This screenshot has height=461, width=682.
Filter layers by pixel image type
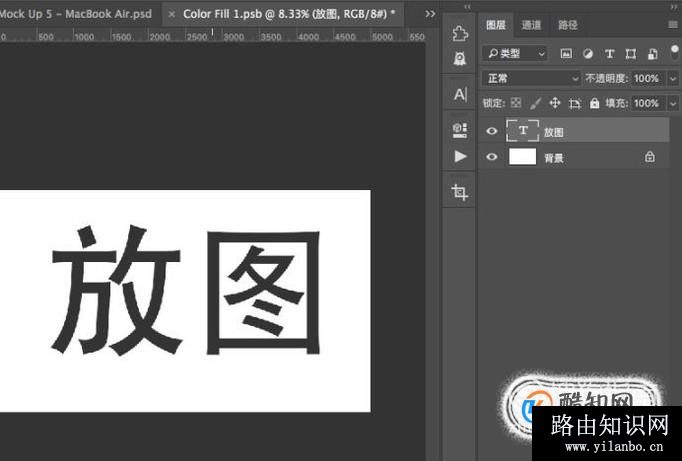(566, 53)
